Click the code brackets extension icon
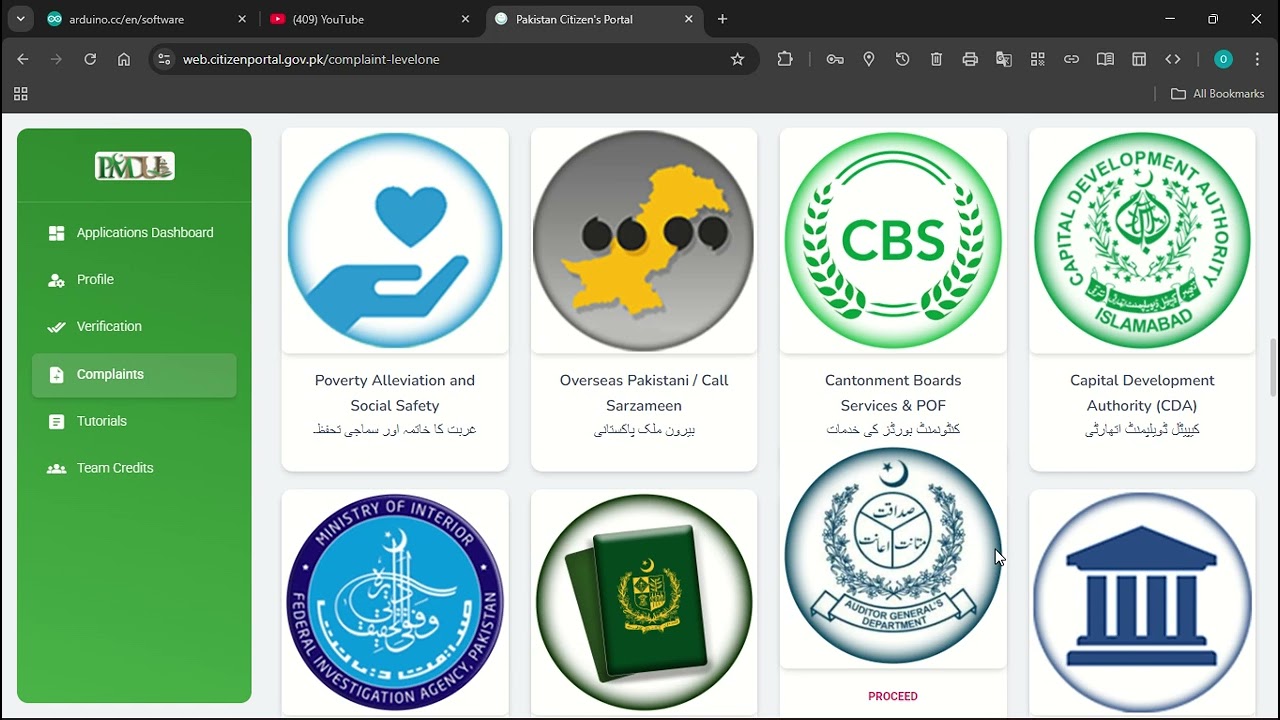Screen dimensions: 1280x720 point(1173,59)
